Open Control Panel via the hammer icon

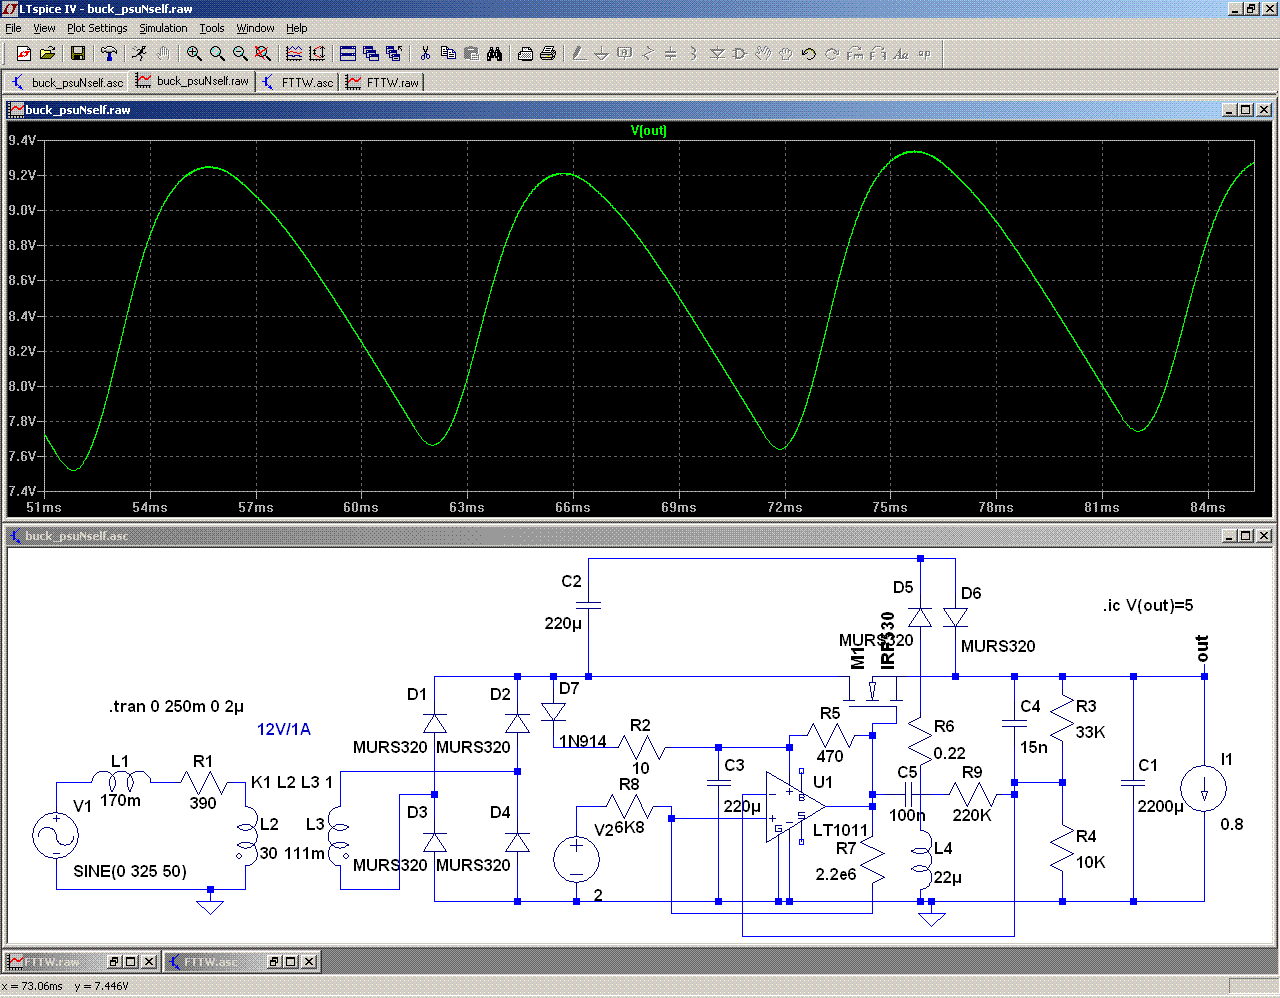[x=109, y=54]
